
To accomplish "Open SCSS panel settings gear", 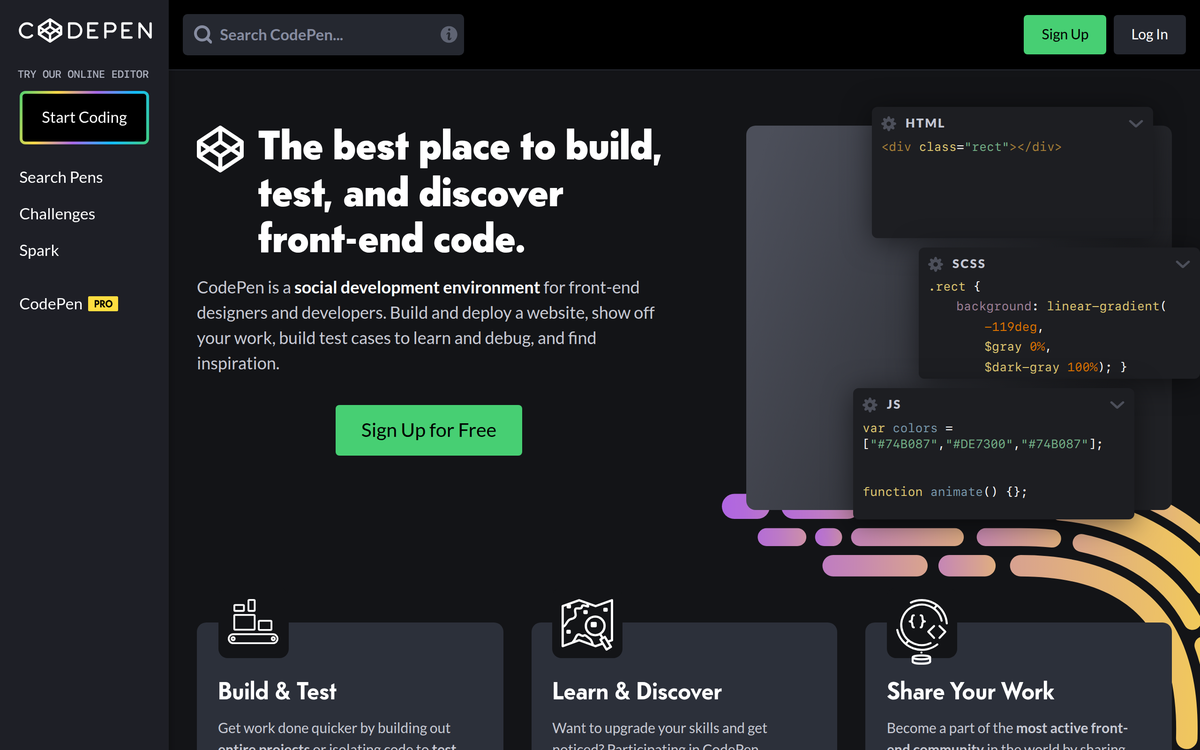I will point(936,264).
